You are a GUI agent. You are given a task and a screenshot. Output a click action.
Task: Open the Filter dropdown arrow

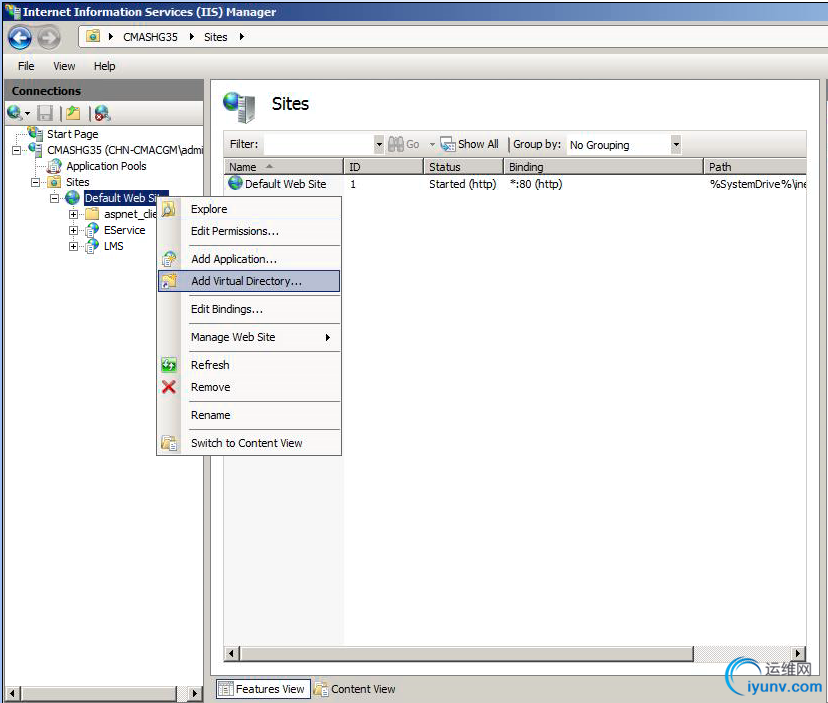point(379,144)
